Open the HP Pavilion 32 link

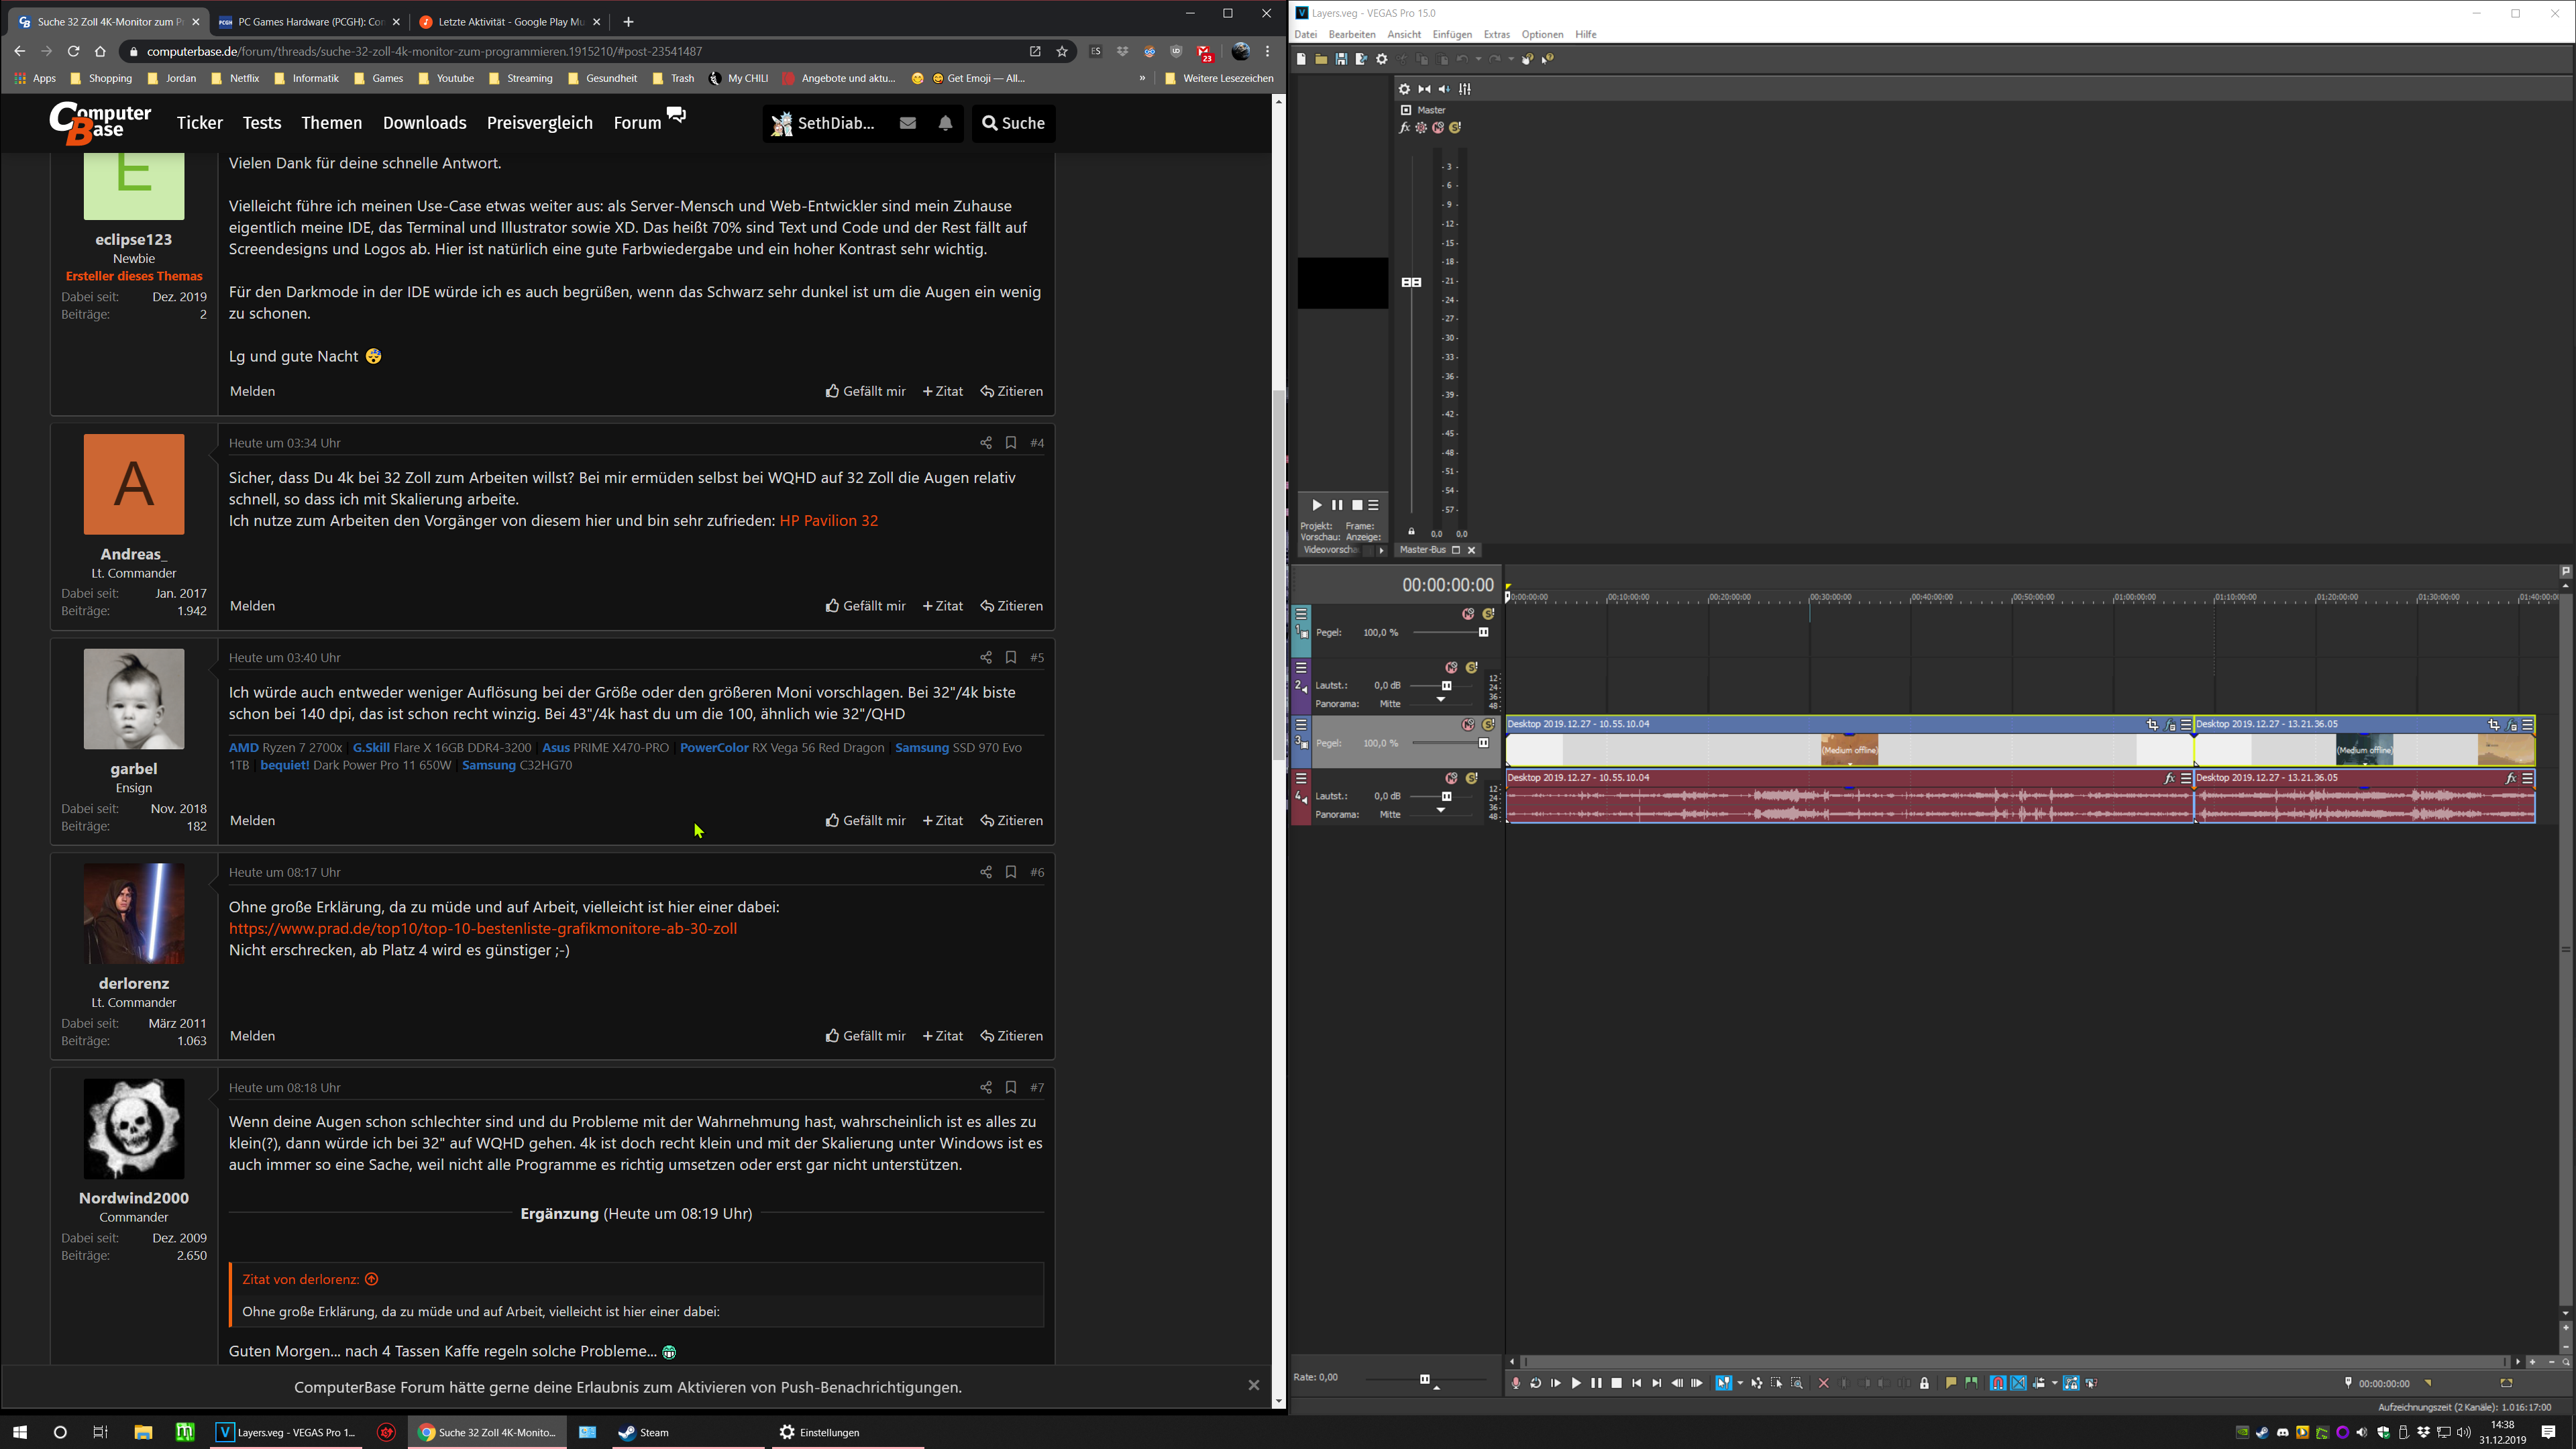click(828, 520)
